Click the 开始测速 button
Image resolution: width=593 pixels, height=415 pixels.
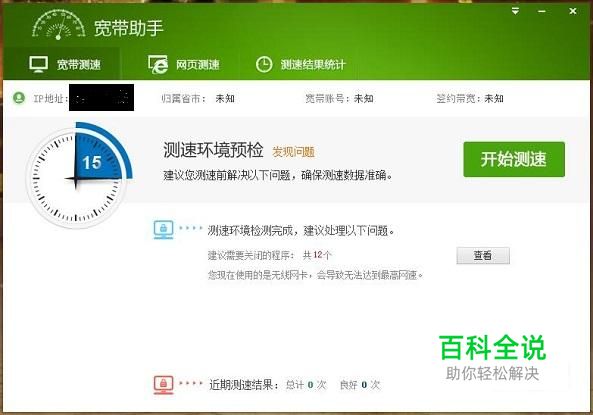(514, 159)
